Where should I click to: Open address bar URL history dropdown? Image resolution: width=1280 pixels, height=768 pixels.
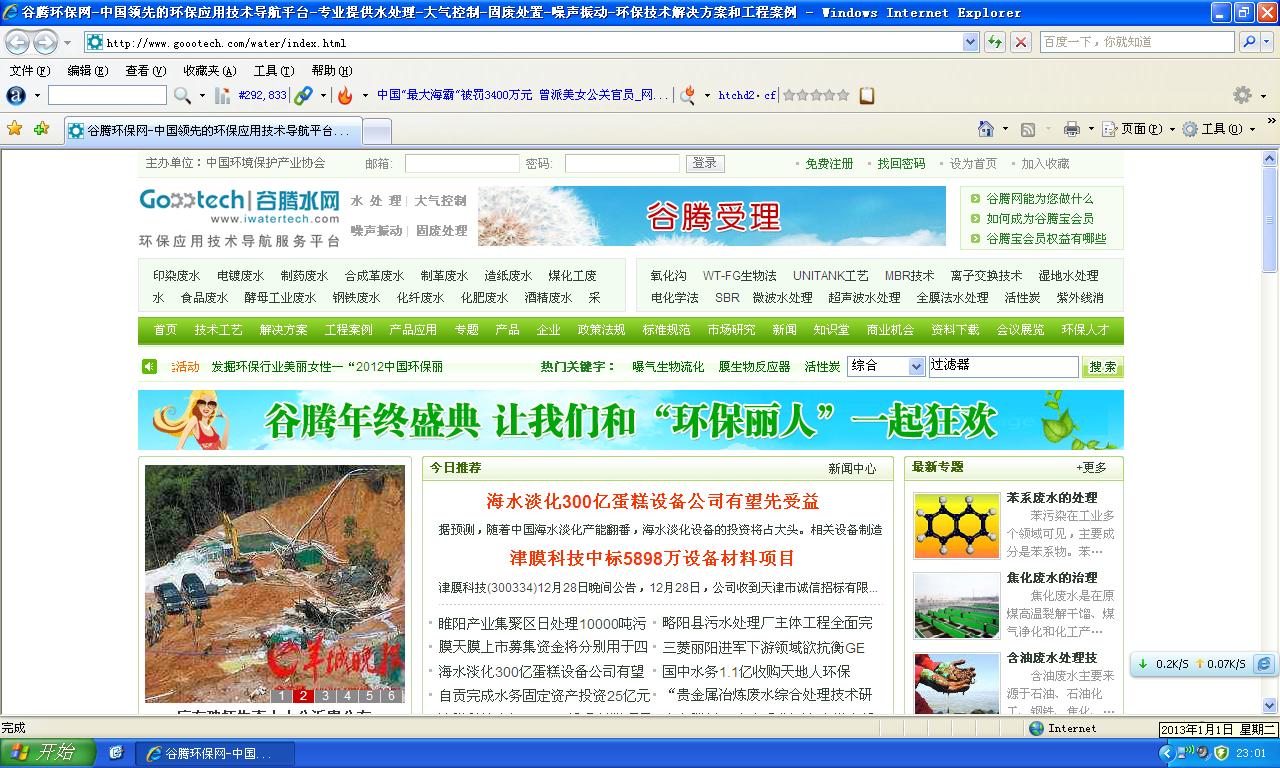pos(970,42)
